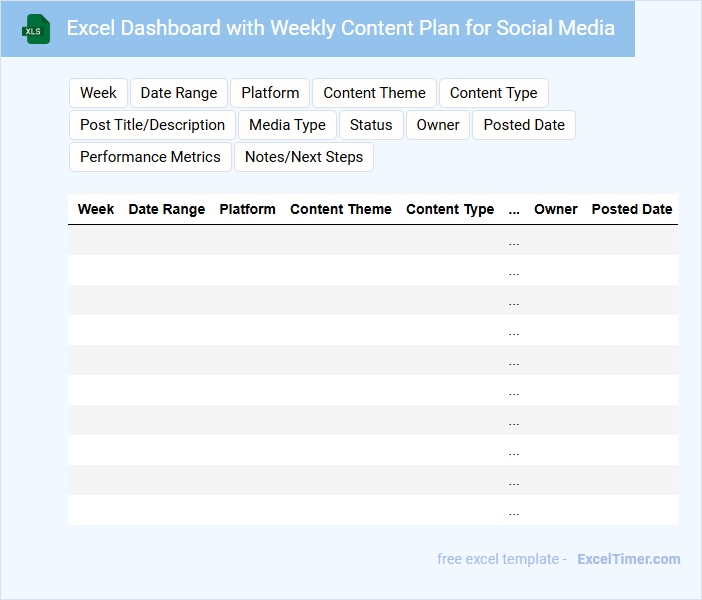The height and width of the screenshot is (600, 702).
Task: Click the Performance Metrics tag
Action: 150,157
